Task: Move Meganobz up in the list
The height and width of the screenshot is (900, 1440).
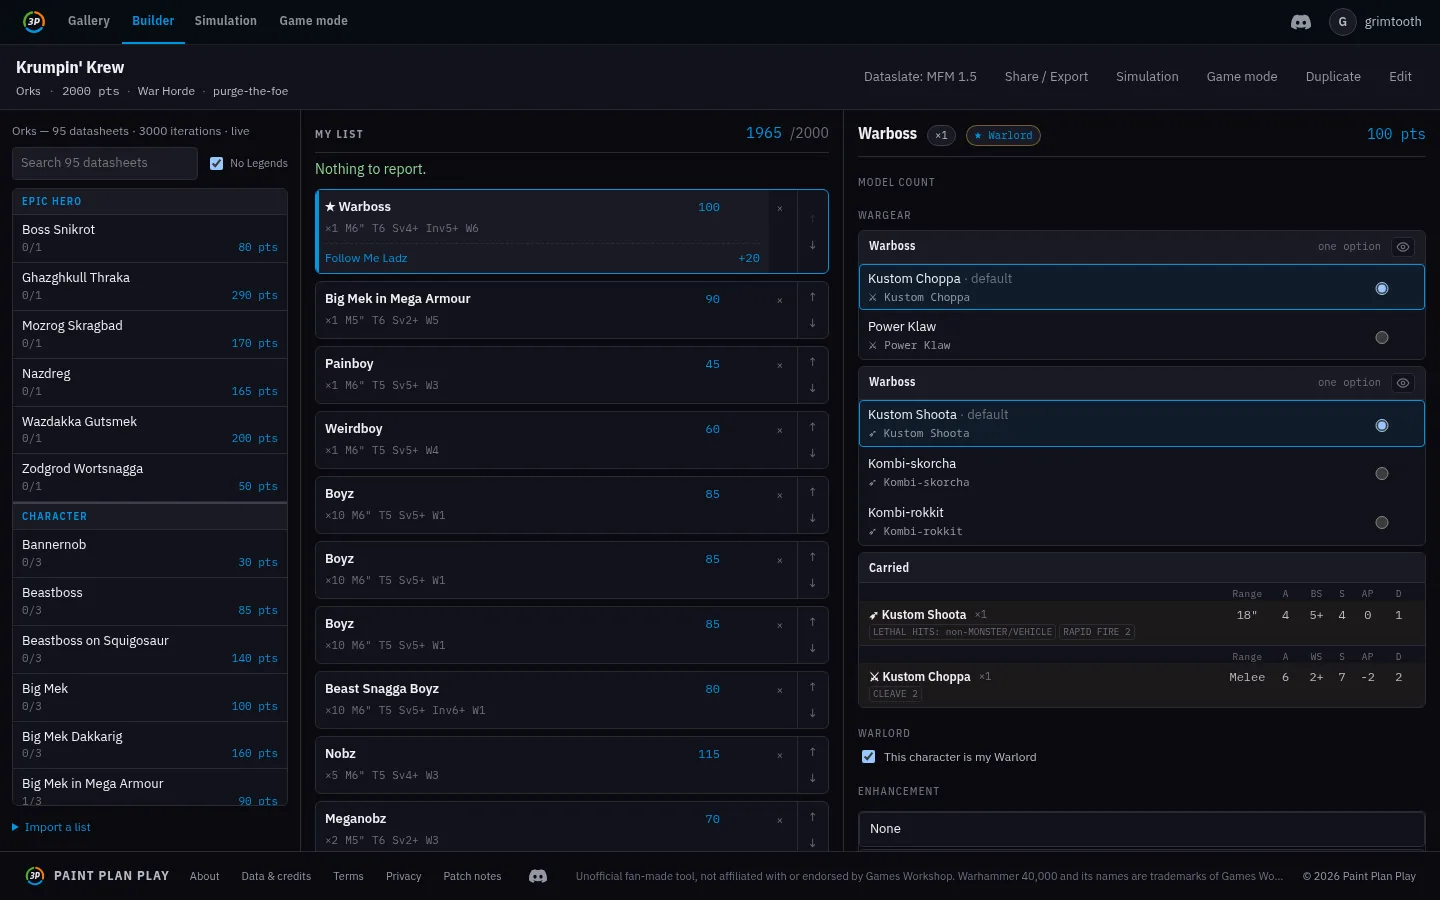Action: point(812,817)
